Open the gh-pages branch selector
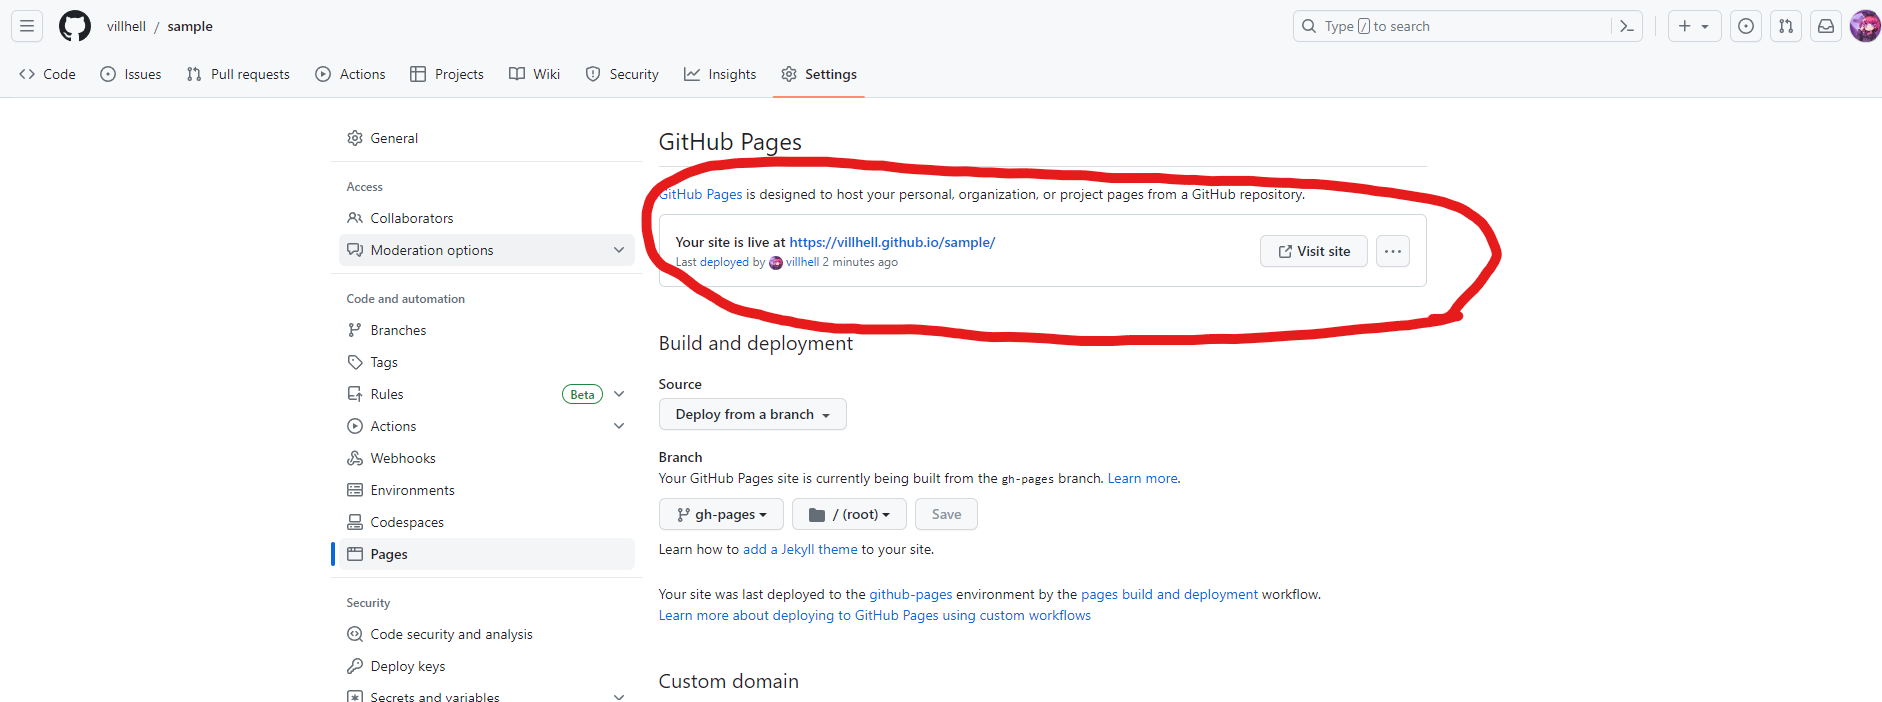The width and height of the screenshot is (1882, 702). pyautogui.click(x=721, y=514)
